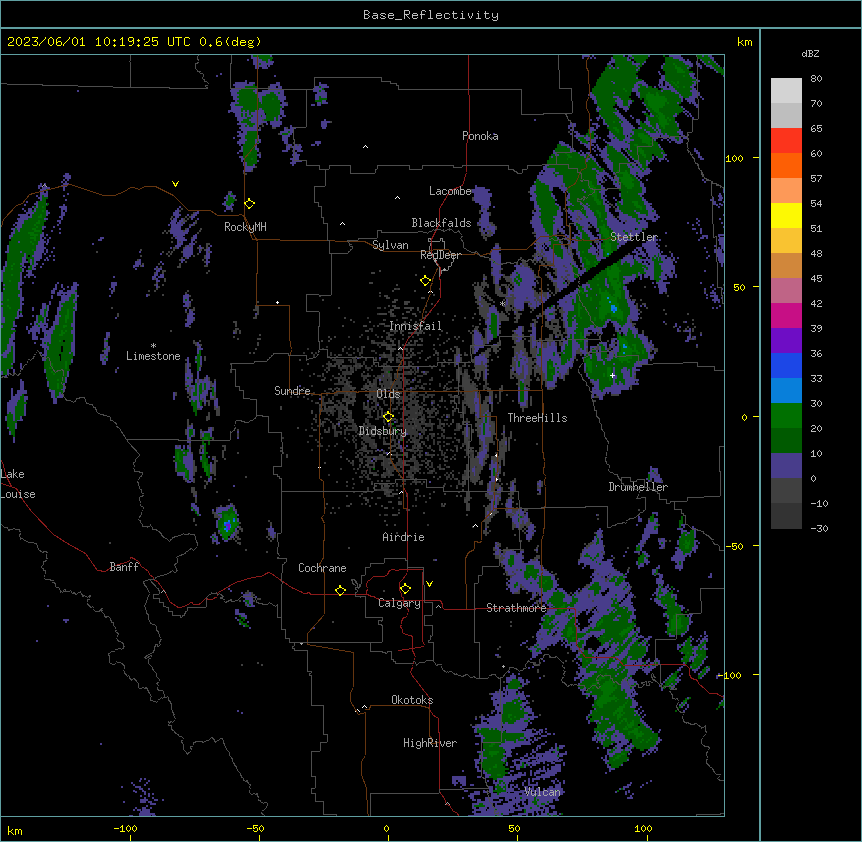Click the Drumheller town label
This screenshot has height=842, width=862.
tap(638, 487)
